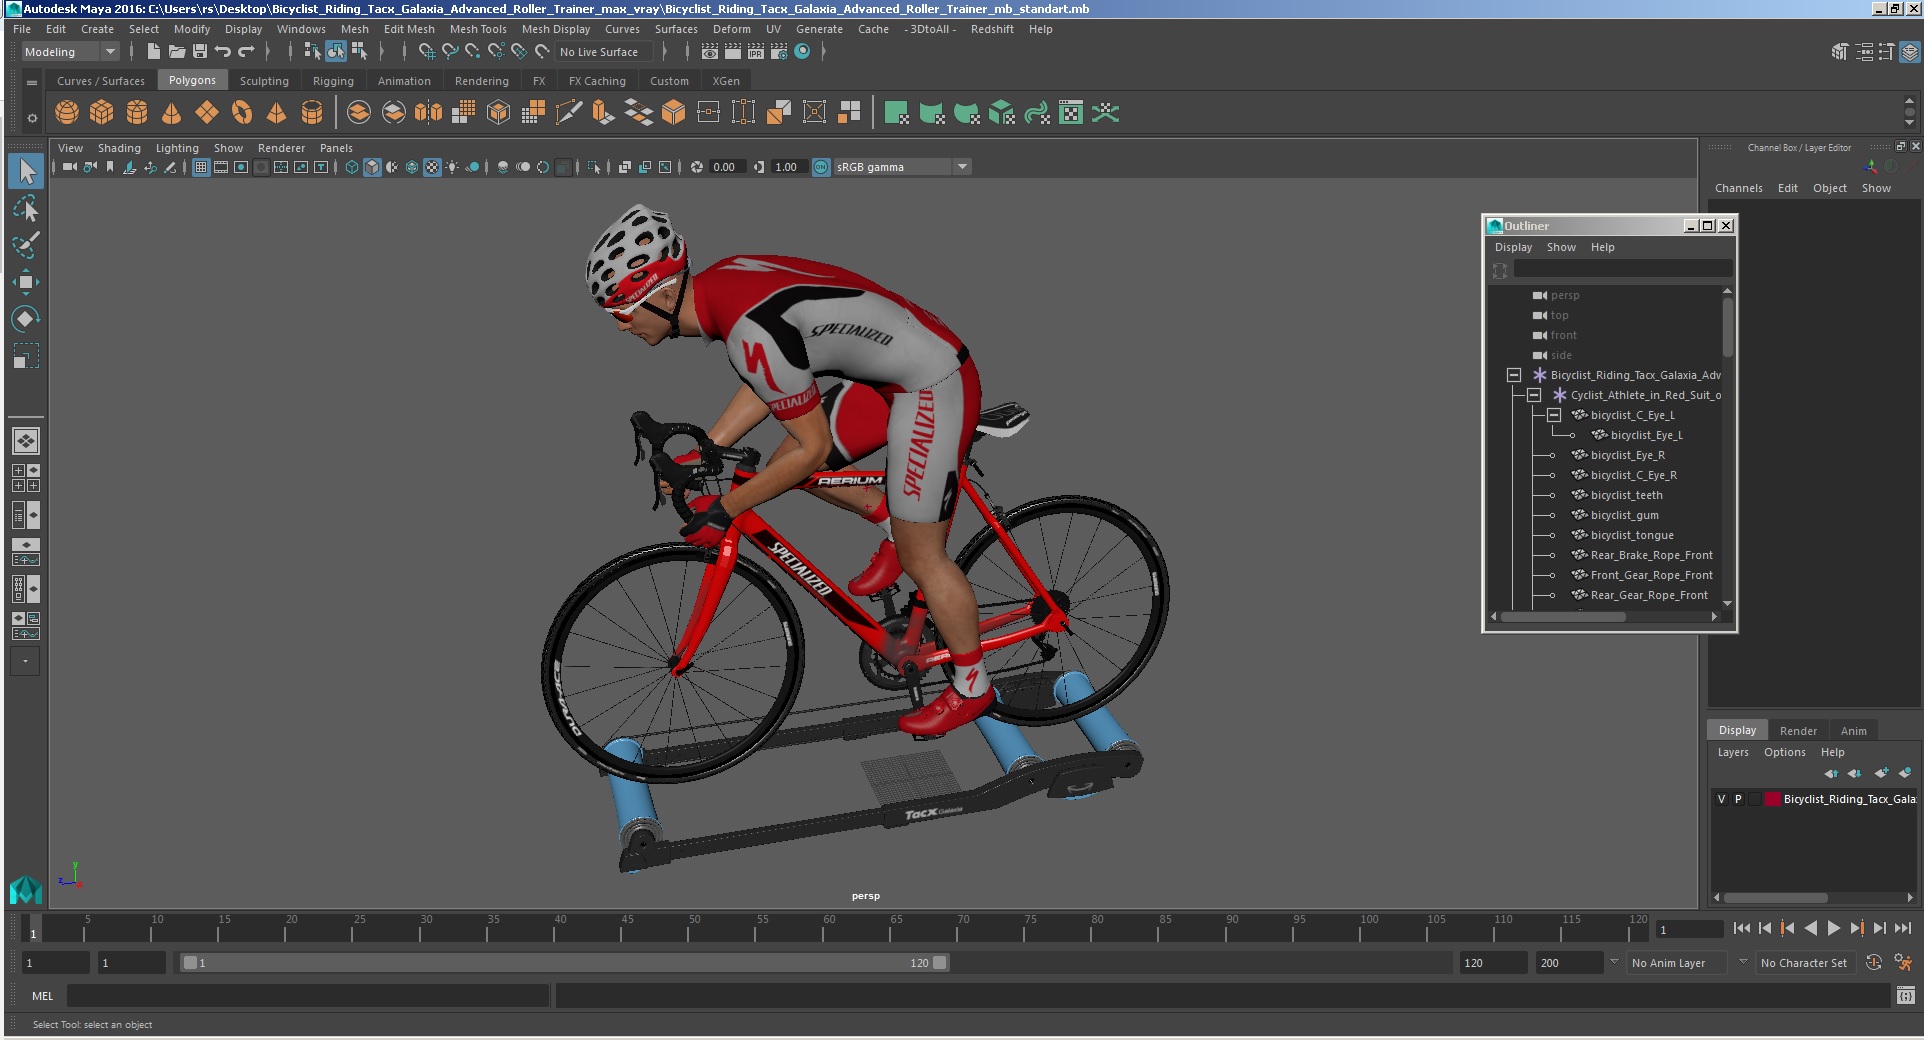
Task: Create a polygon torus from shelf
Action: click(x=242, y=113)
